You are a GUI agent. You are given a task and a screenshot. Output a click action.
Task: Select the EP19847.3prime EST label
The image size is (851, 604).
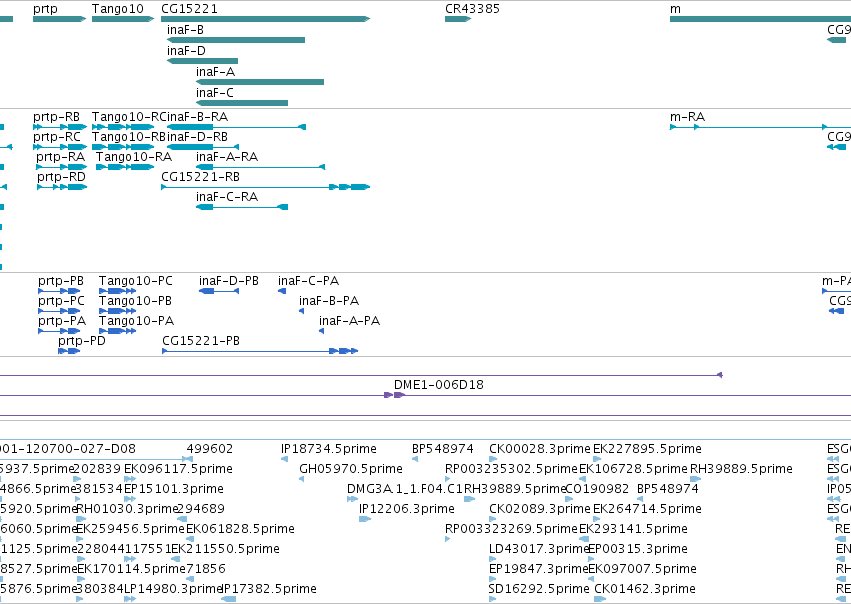coord(538,569)
